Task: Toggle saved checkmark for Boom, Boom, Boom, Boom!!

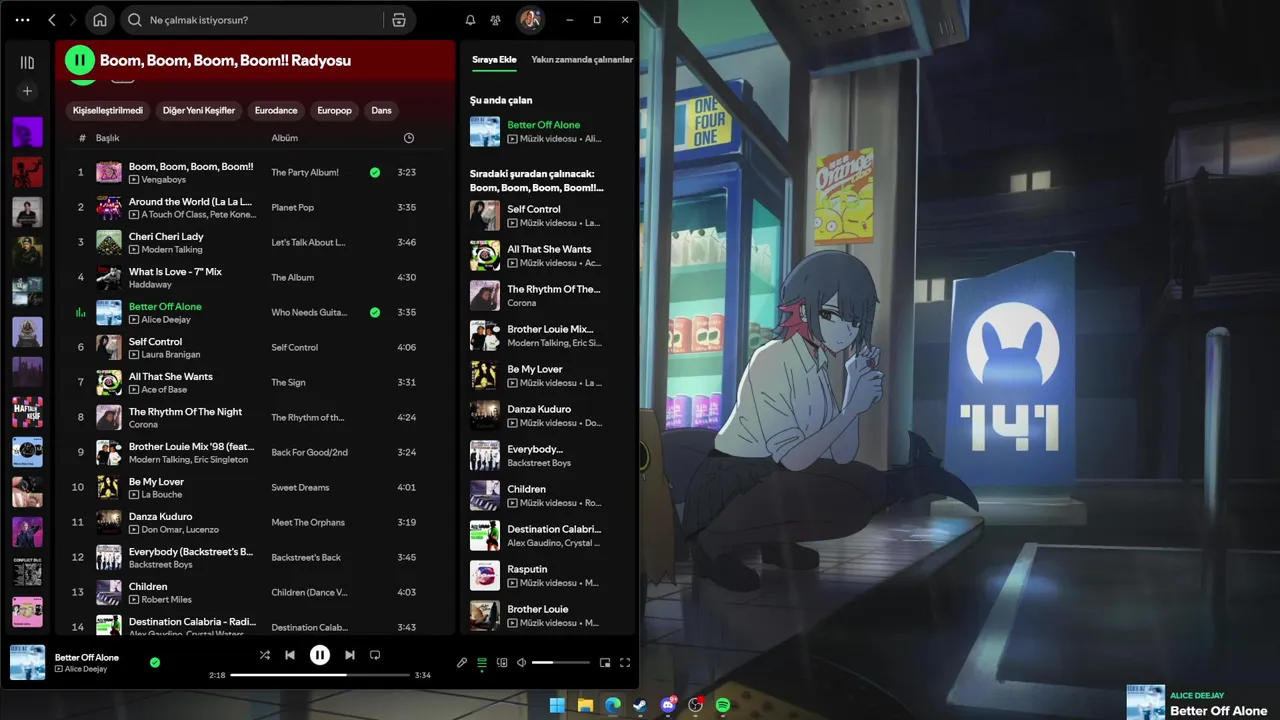Action: pos(375,172)
